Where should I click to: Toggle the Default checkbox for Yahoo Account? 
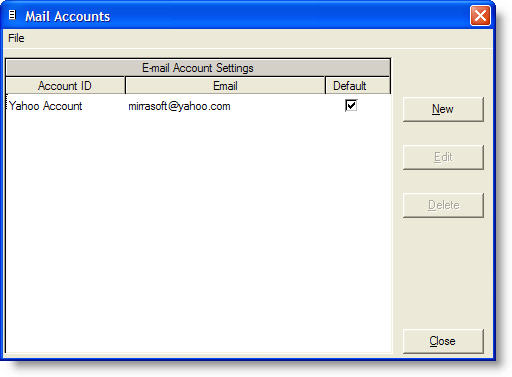[351, 105]
